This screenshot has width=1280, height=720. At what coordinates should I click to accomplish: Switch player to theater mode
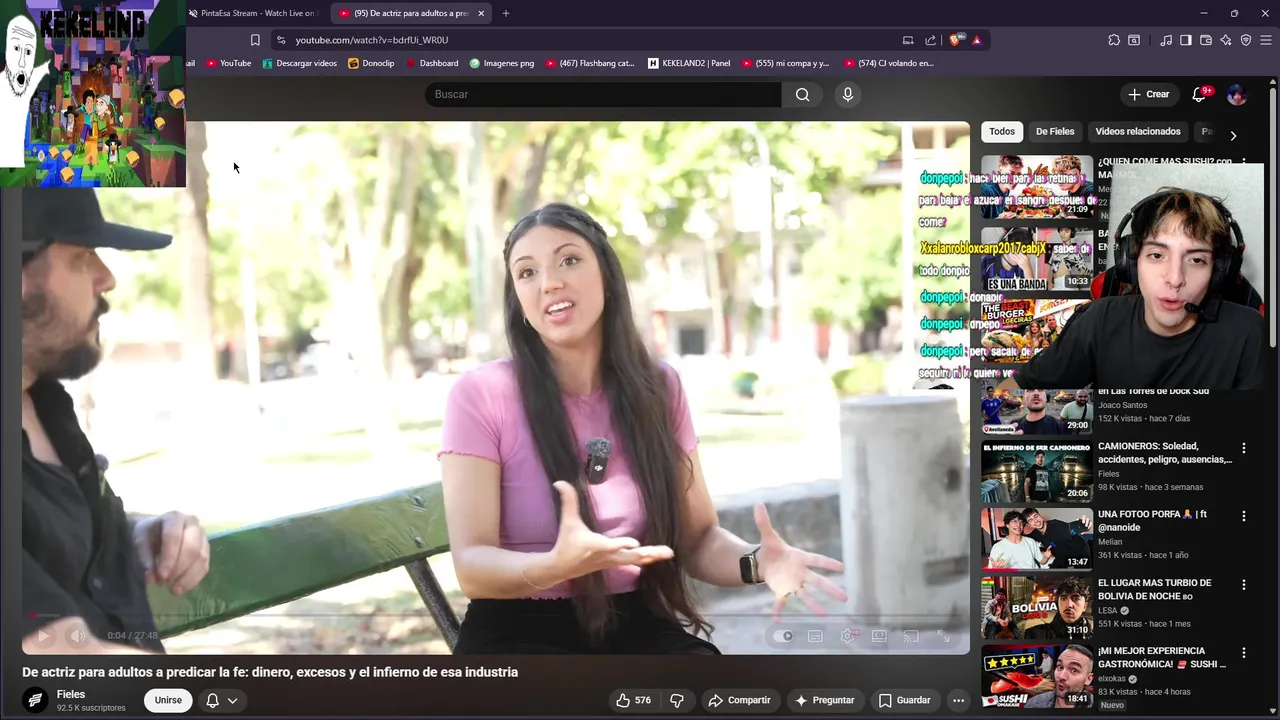coord(879,636)
